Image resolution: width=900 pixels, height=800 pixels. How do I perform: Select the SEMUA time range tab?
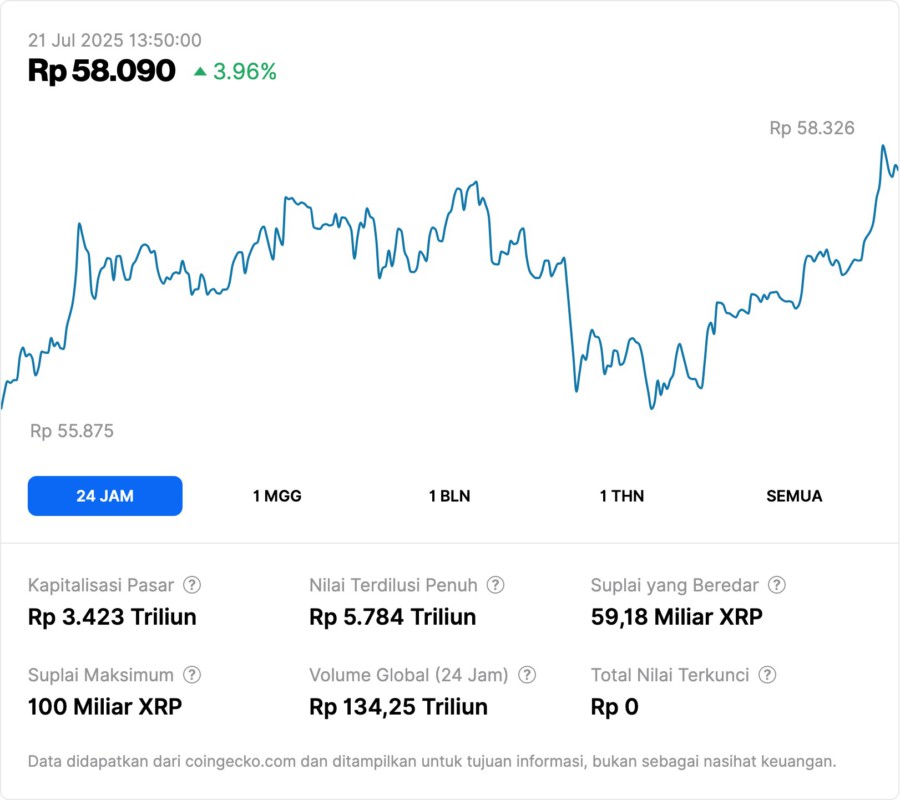[x=794, y=496]
